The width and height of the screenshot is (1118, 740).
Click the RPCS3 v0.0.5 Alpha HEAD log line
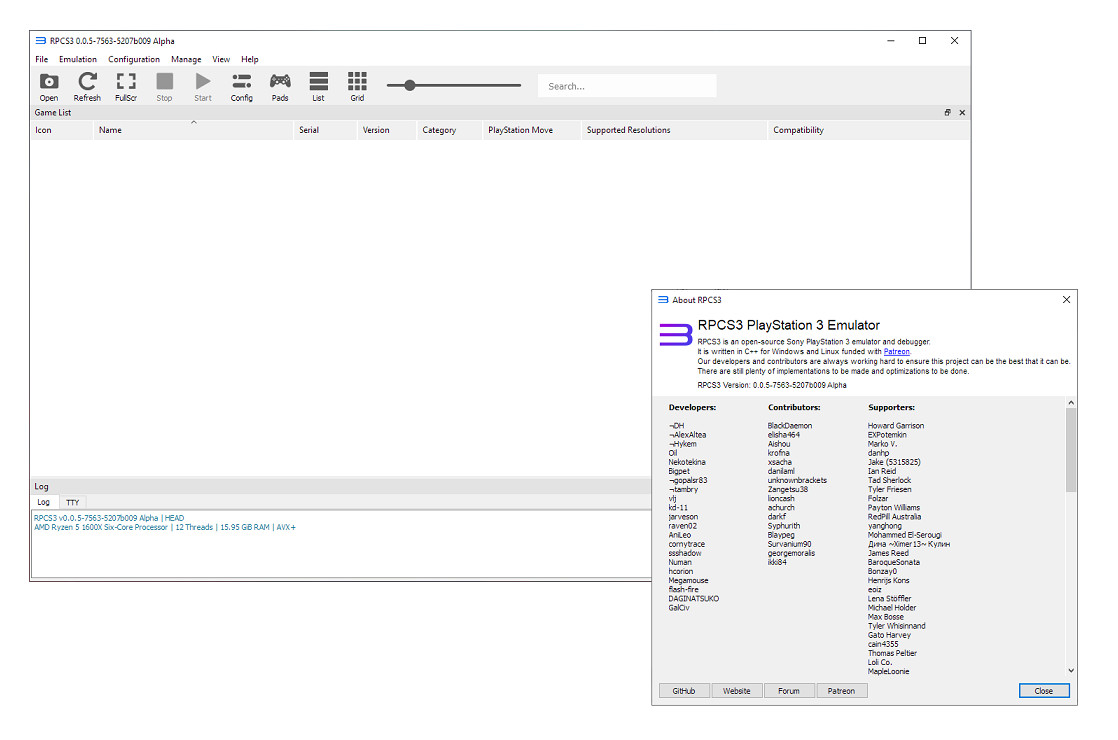point(108,518)
